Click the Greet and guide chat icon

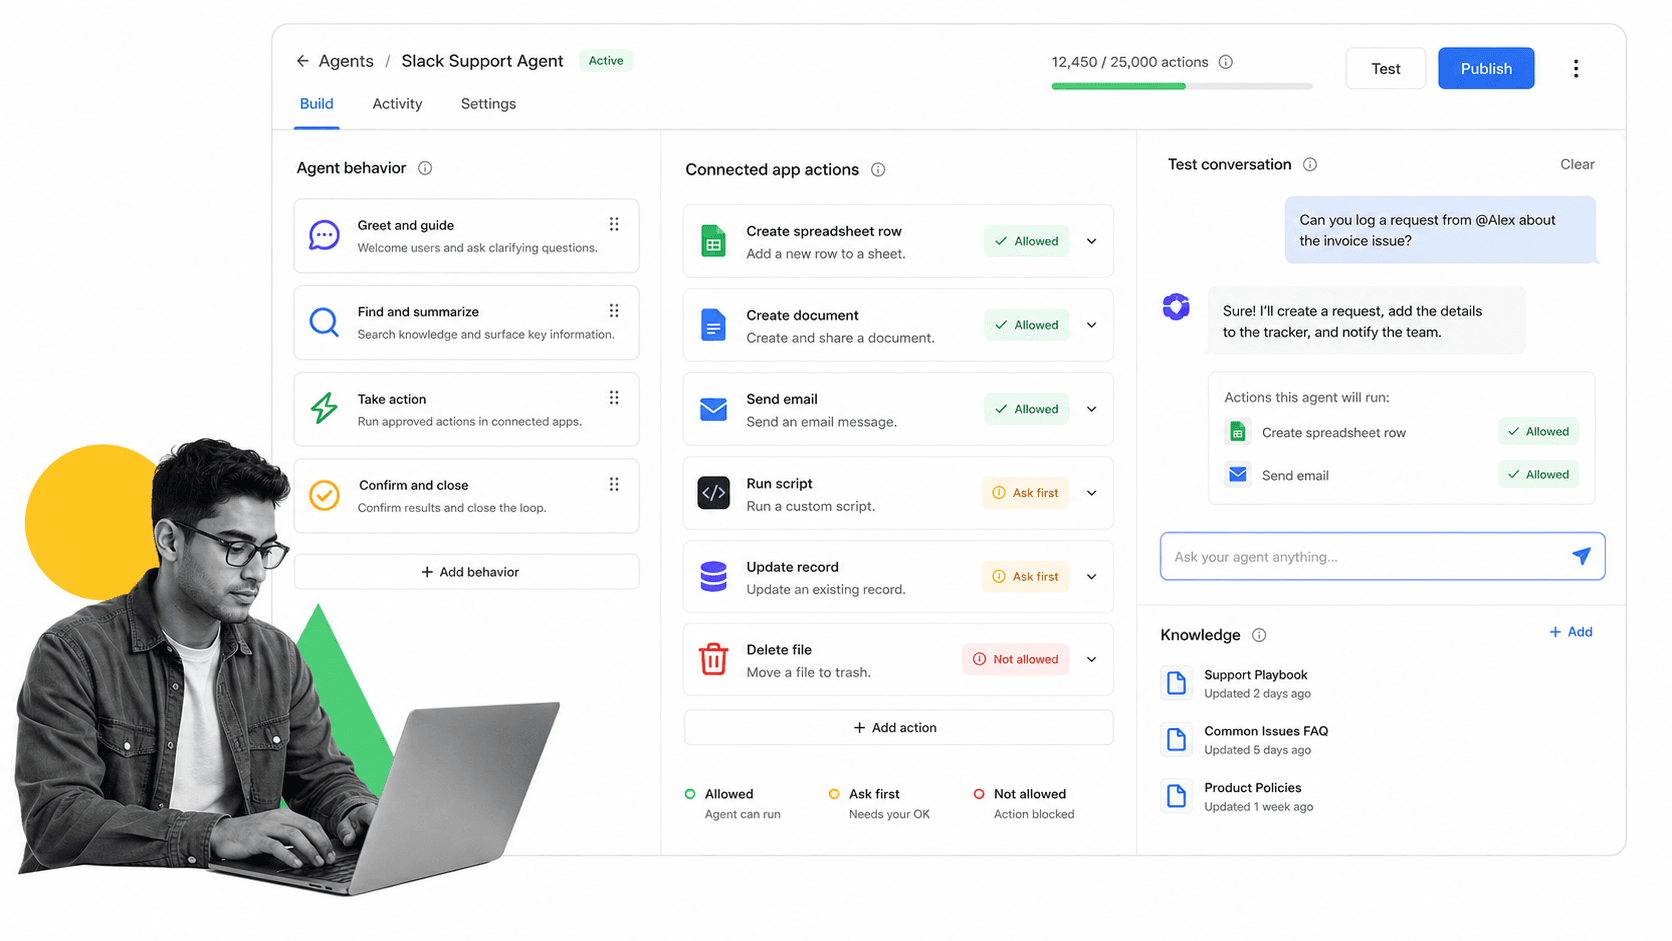[x=324, y=236]
